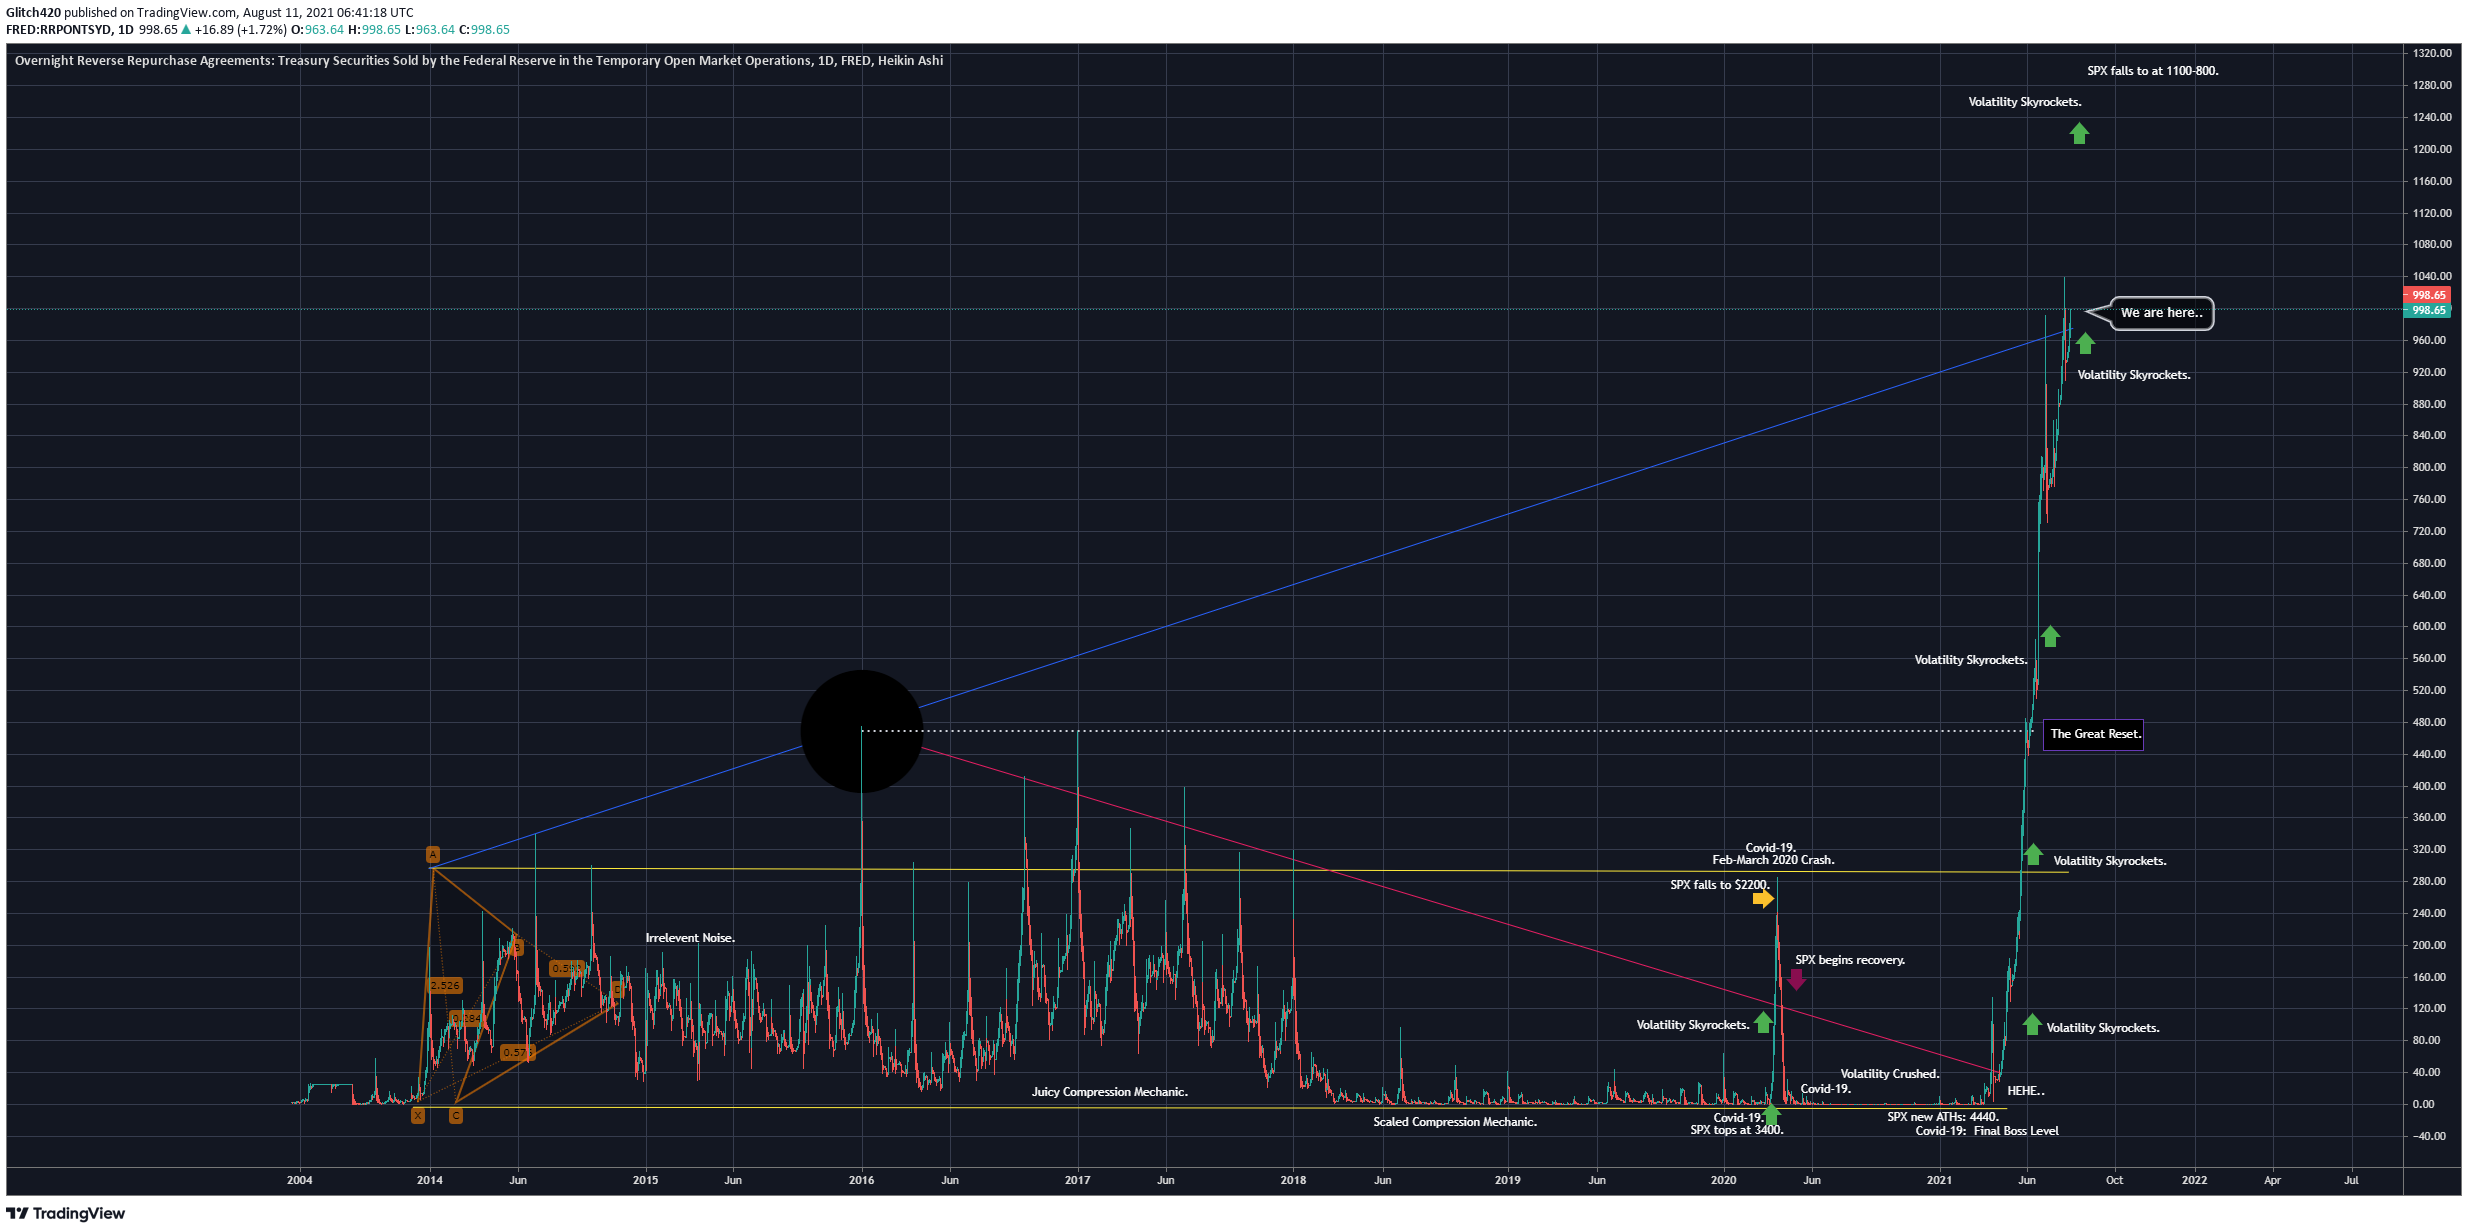Click 'Irrelevent Noise.' annotation
The width and height of the screenshot is (2468, 1232).
tap(690, 938)
